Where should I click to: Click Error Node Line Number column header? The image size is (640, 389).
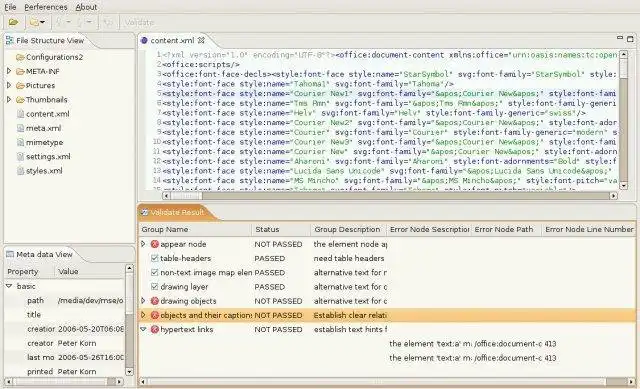click(589, 230)
